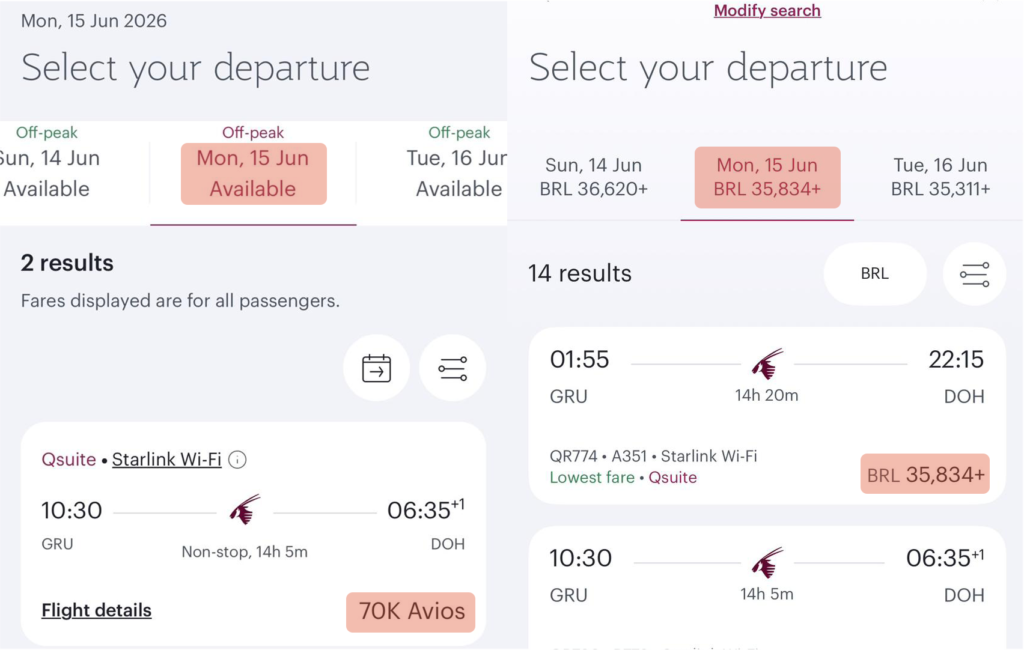
Task: Choose the BRL 35,834+ fare button
Action: tap(925, 474)
